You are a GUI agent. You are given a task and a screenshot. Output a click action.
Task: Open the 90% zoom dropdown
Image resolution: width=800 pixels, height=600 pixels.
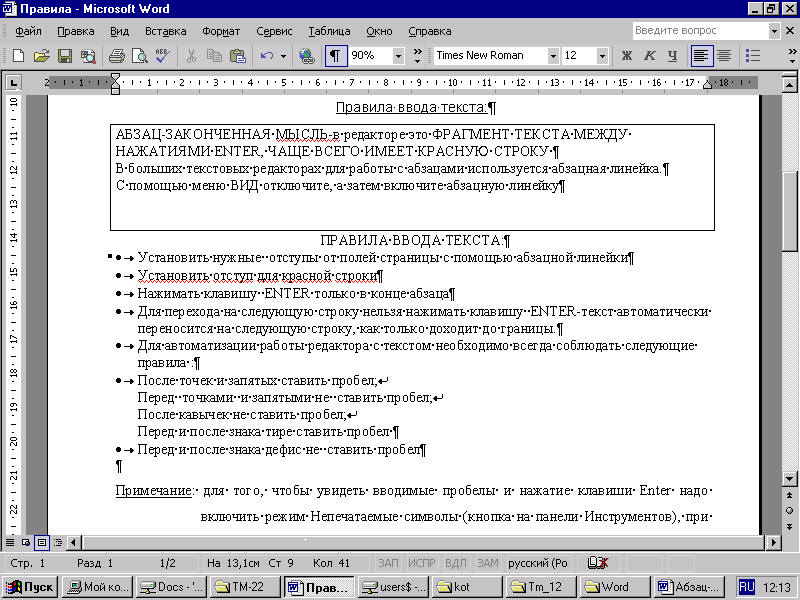coord(398,56)
